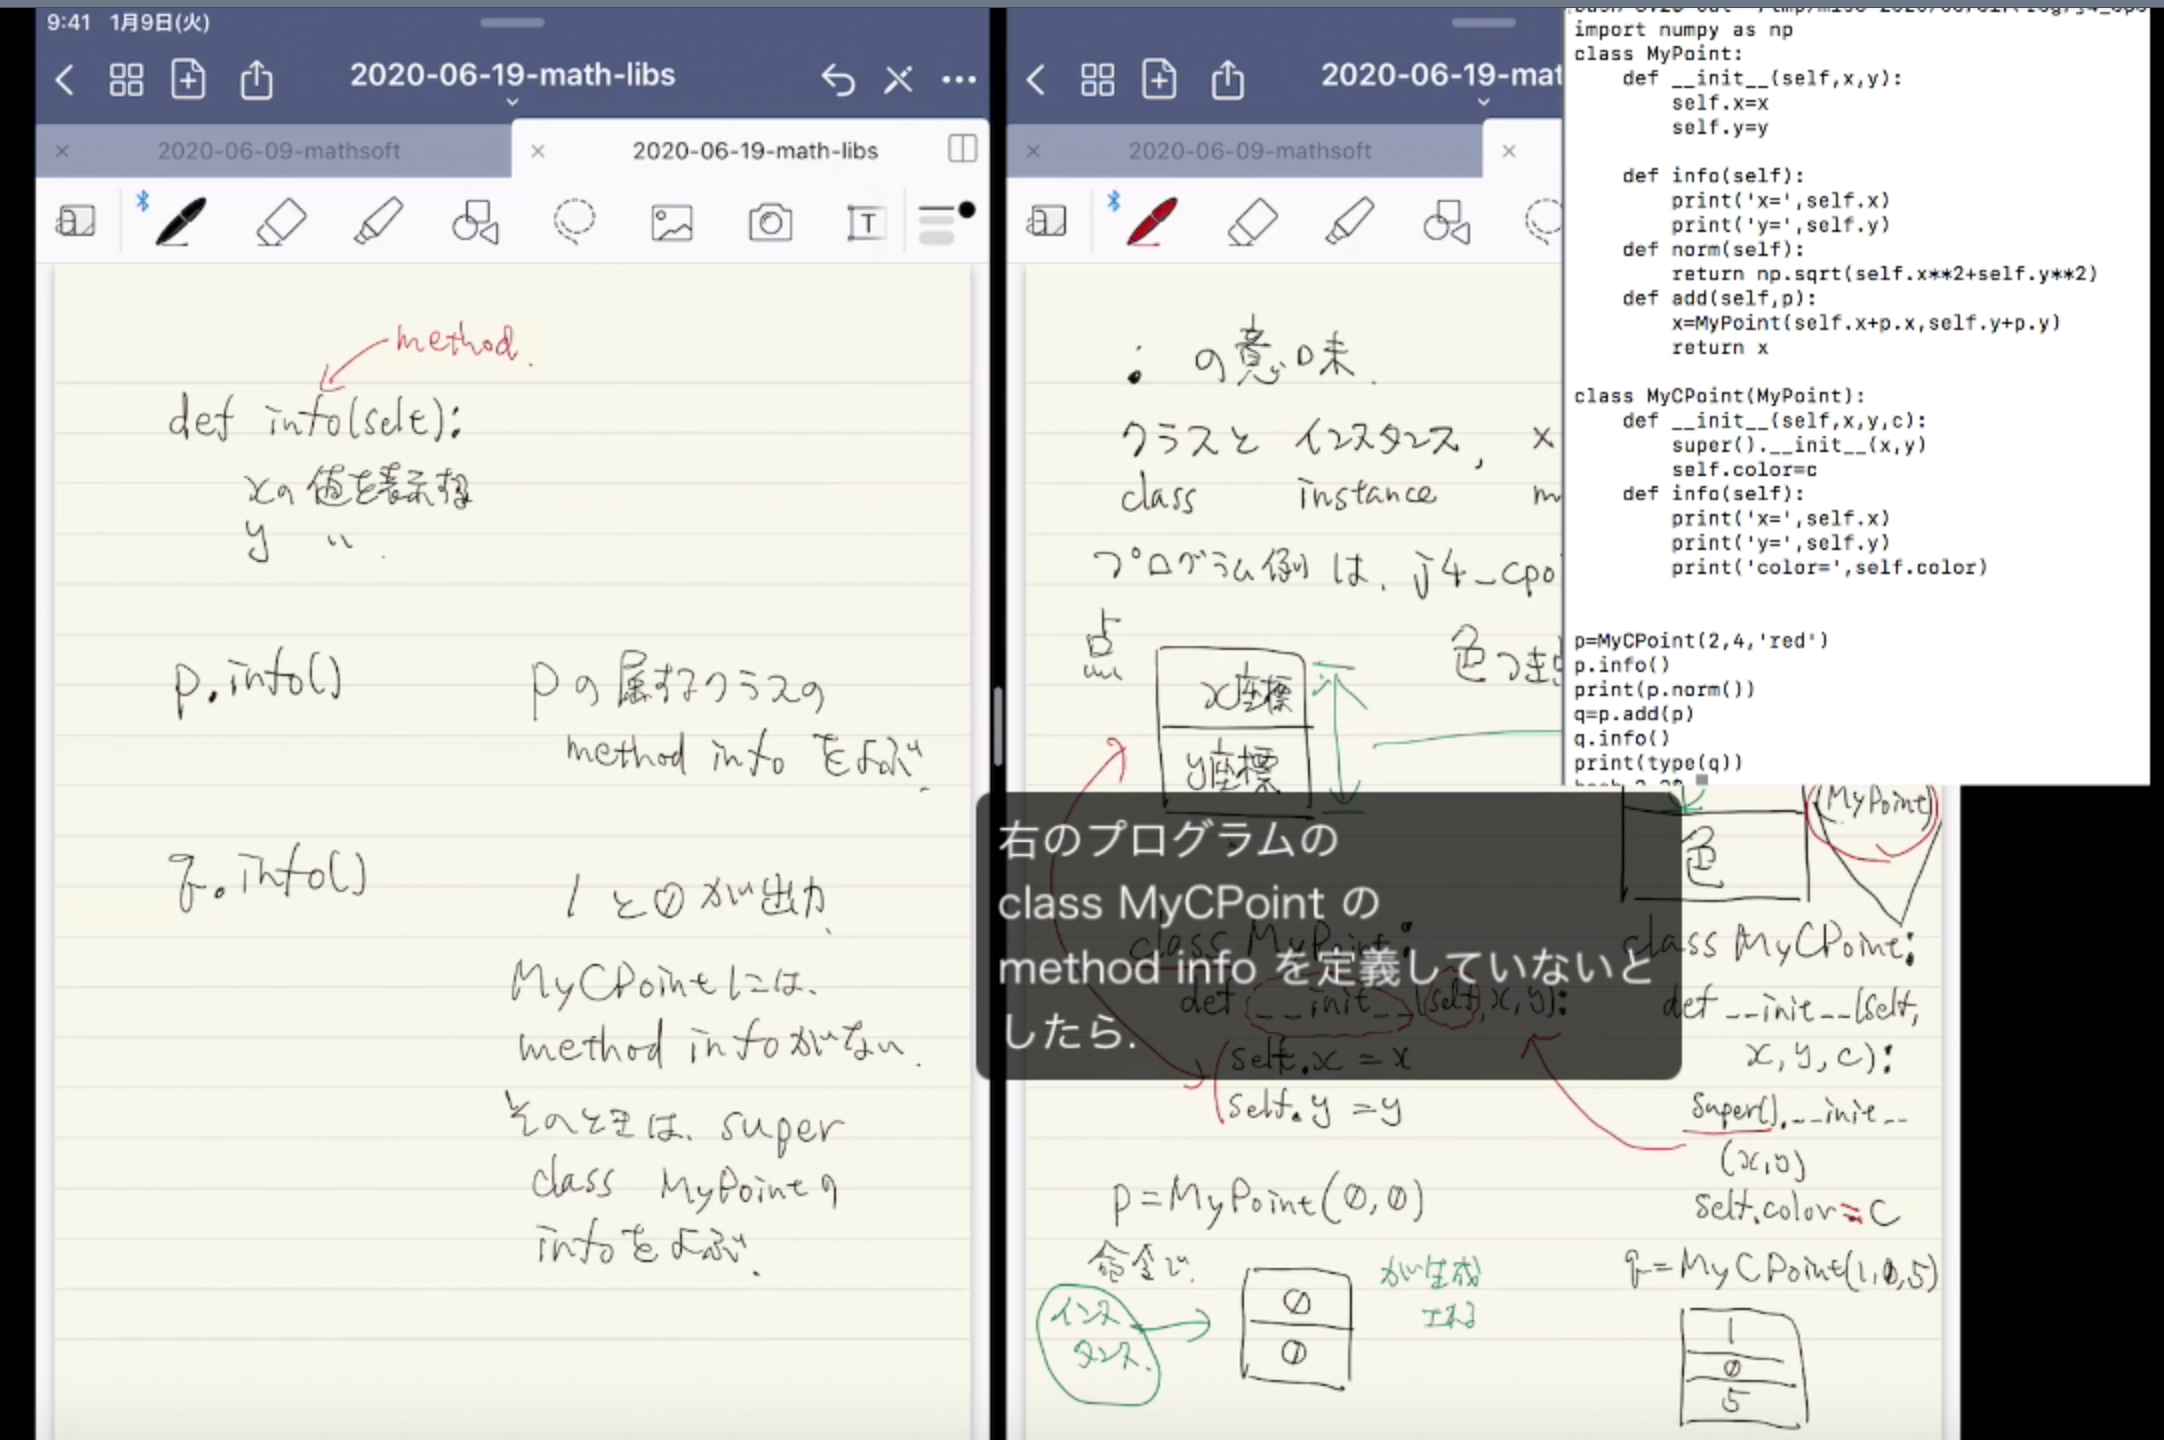Image resolution: width=2164 pixels, height=1440 pixels.
Task: Open the camera tool in left toolbar
Action: tap(770, 222)
